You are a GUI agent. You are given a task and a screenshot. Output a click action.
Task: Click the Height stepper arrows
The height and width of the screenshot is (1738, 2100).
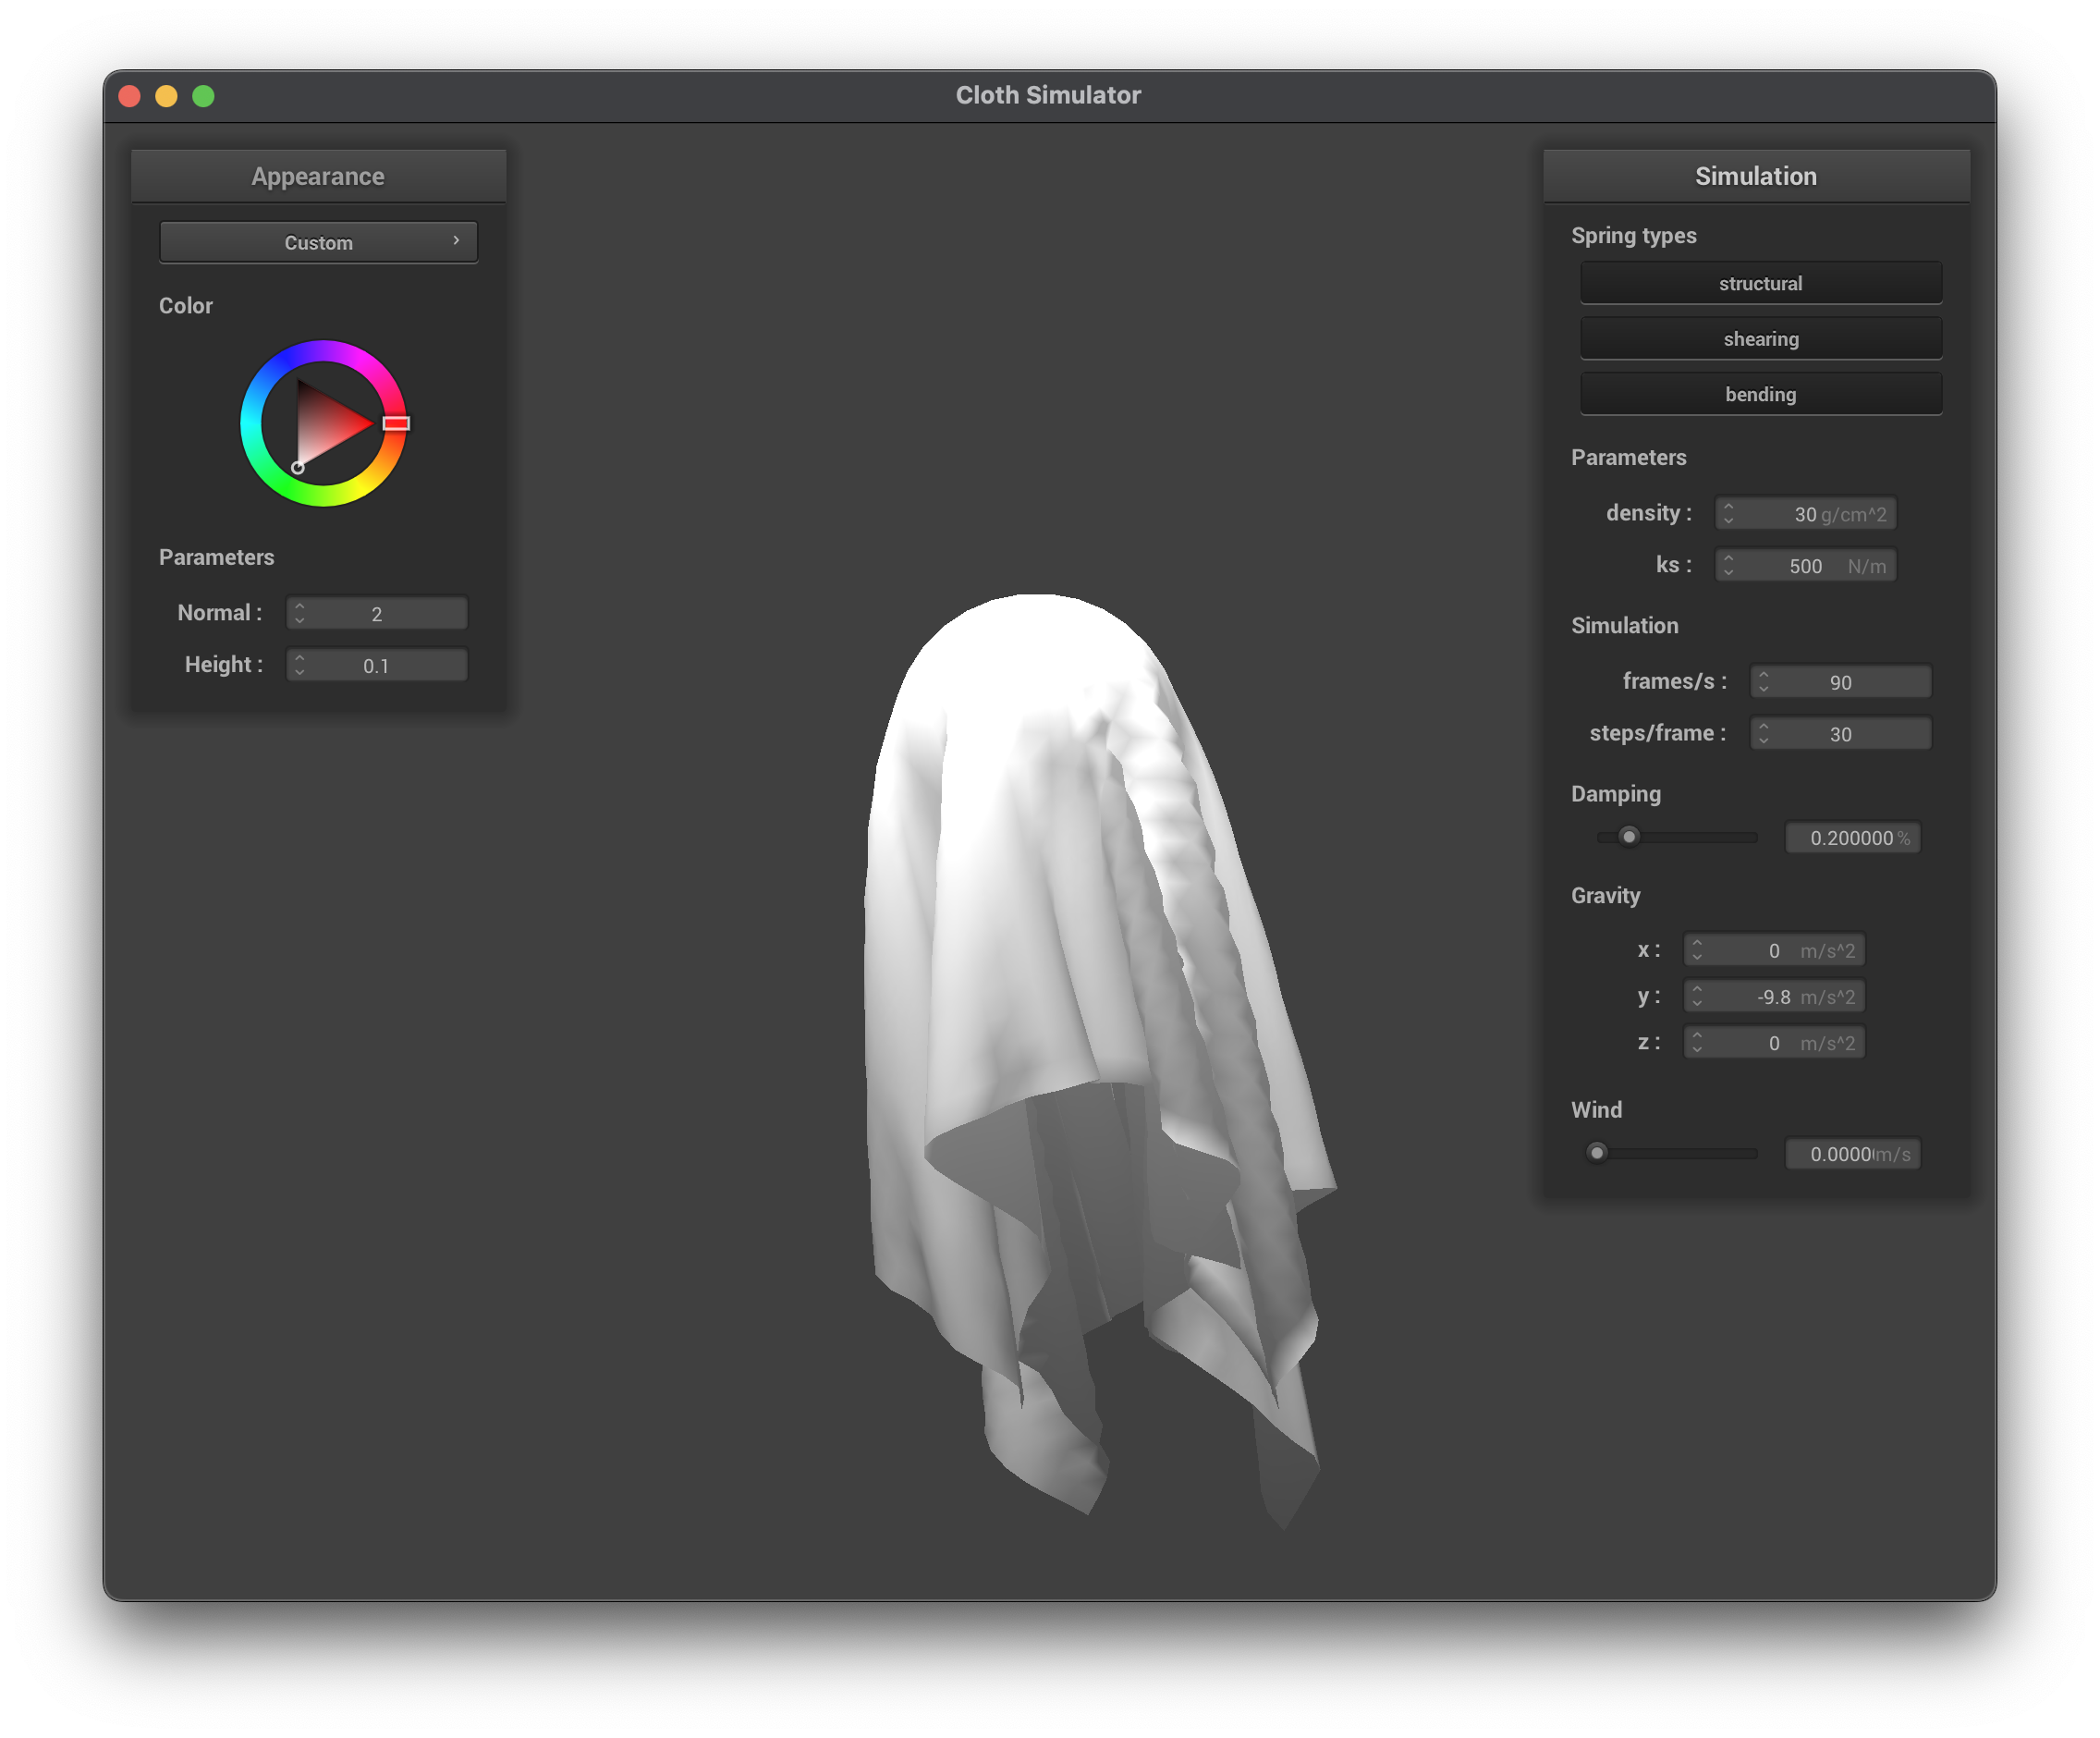click(x=299, y=665)
